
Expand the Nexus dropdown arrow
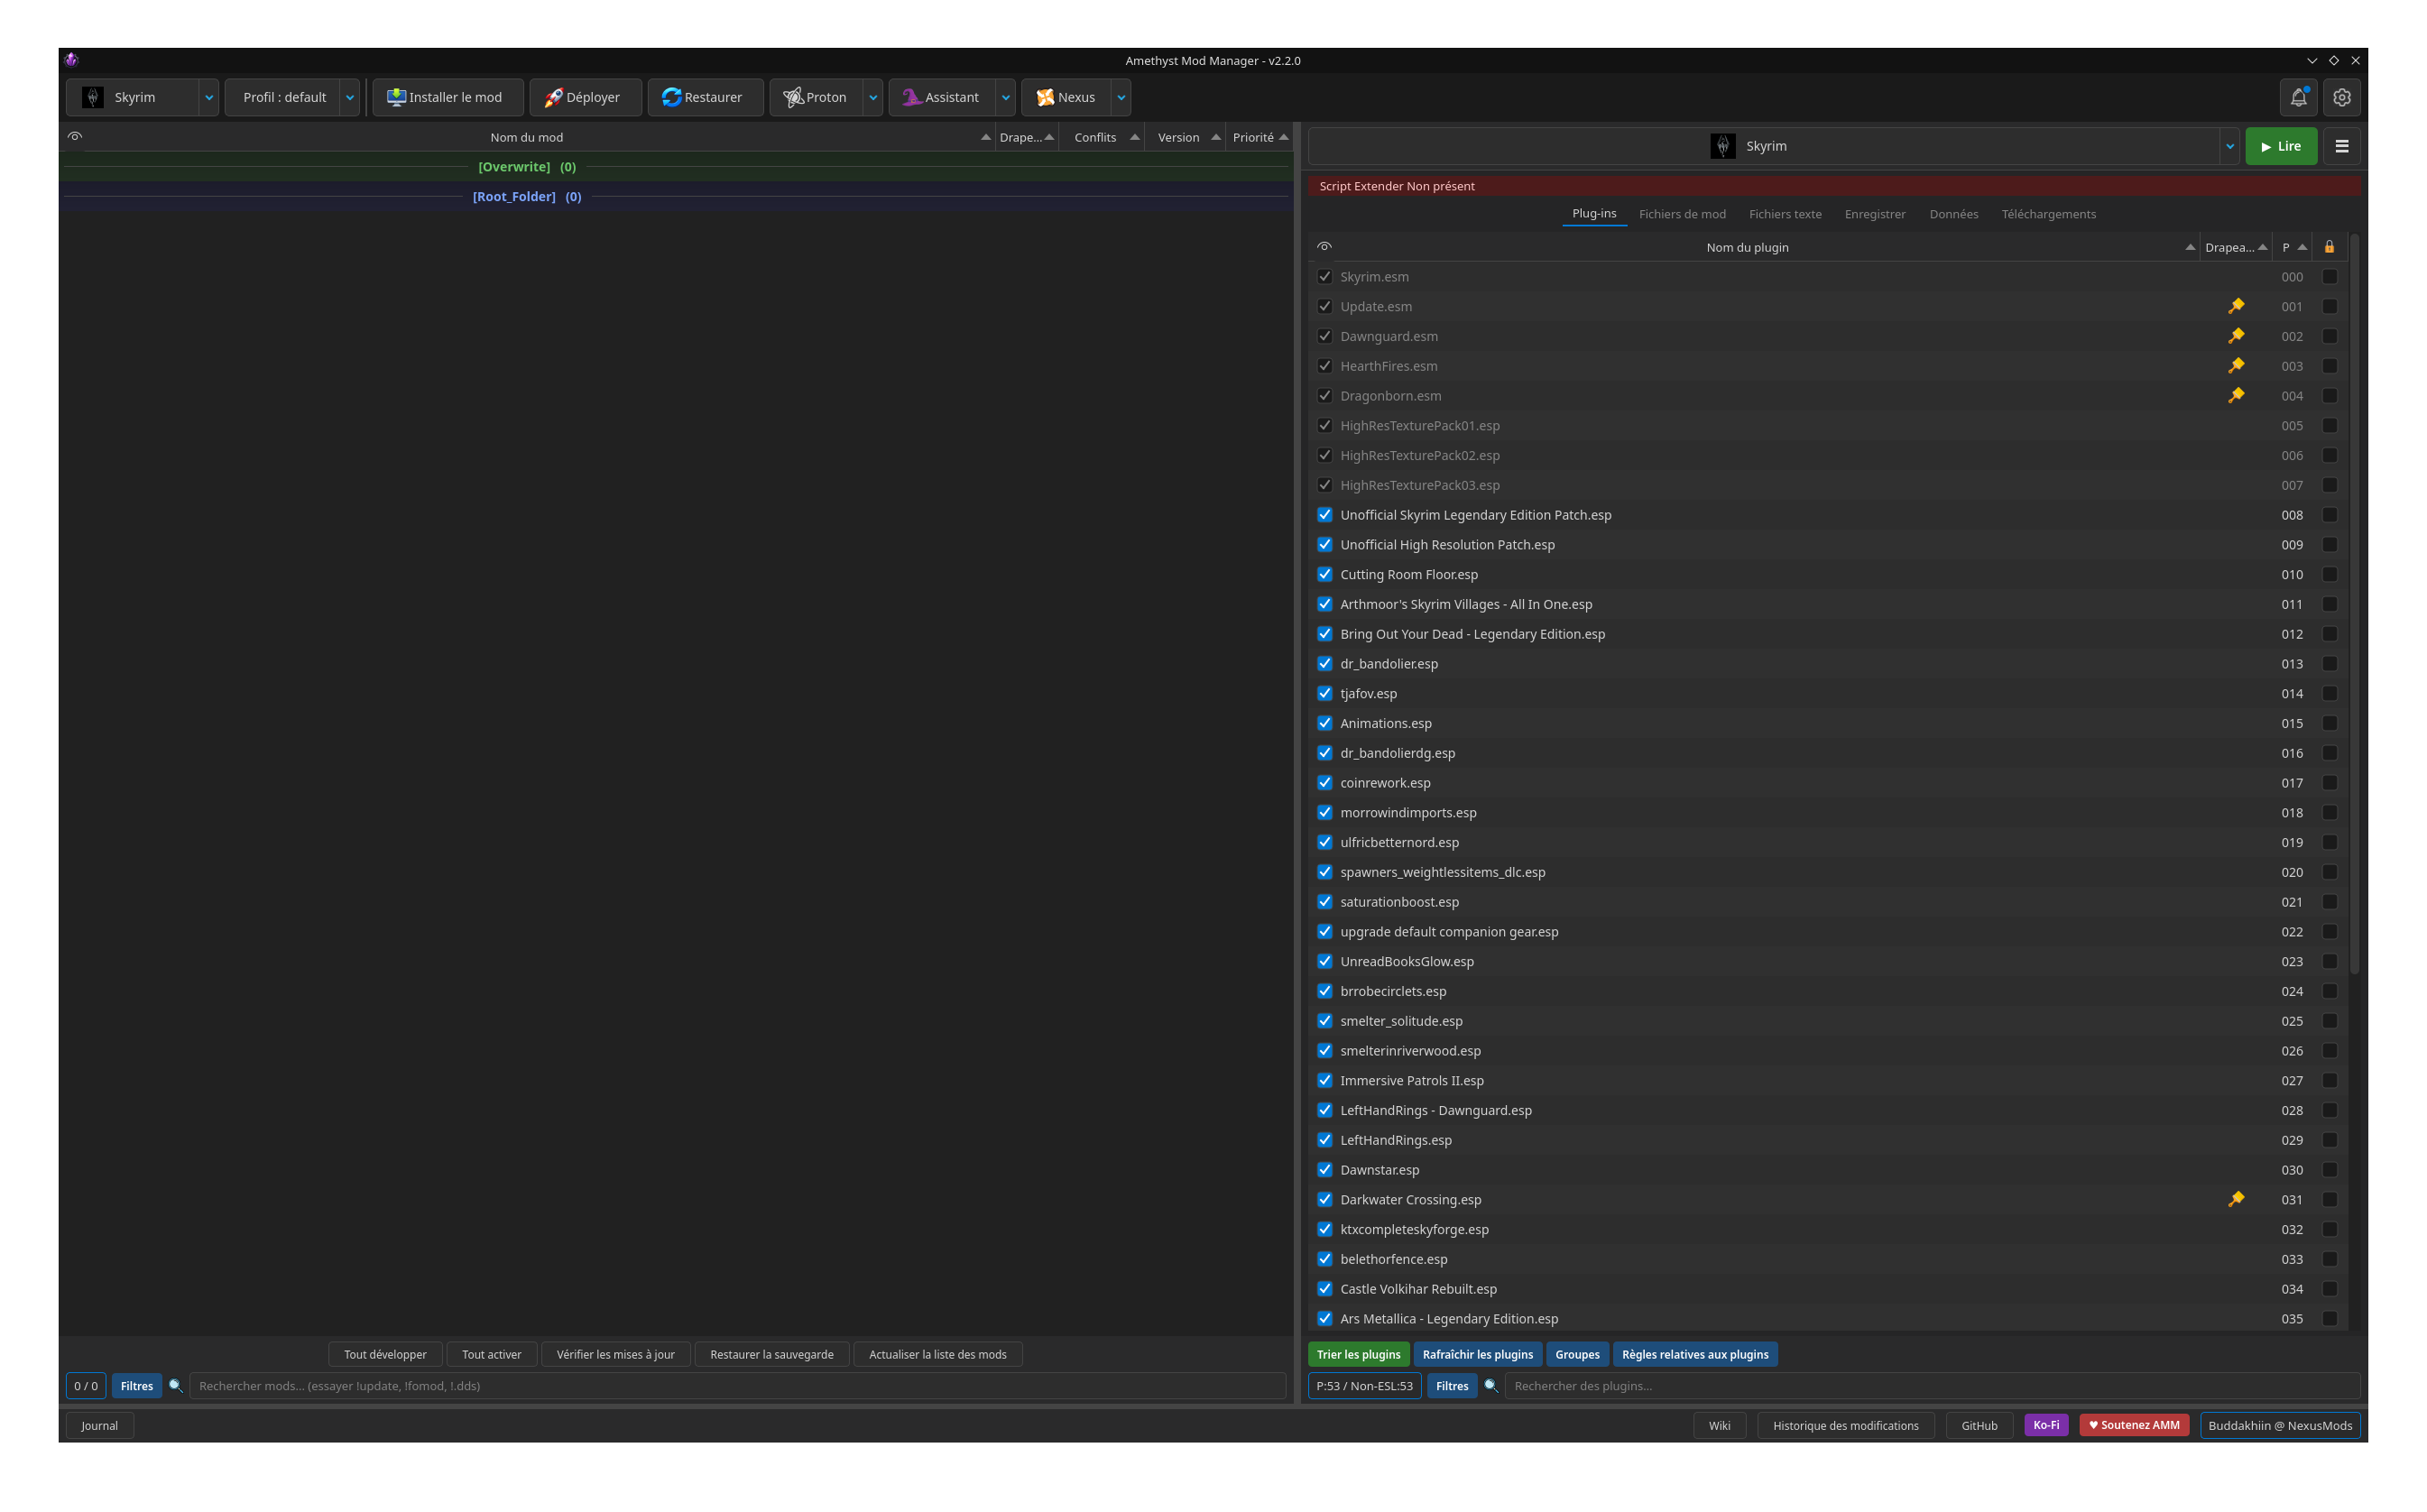coord(1121,97)
